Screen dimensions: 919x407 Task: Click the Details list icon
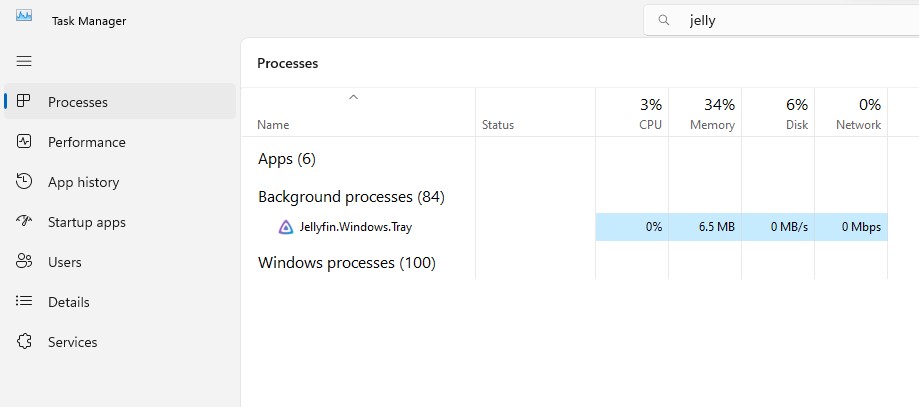[x=25, y=302]
